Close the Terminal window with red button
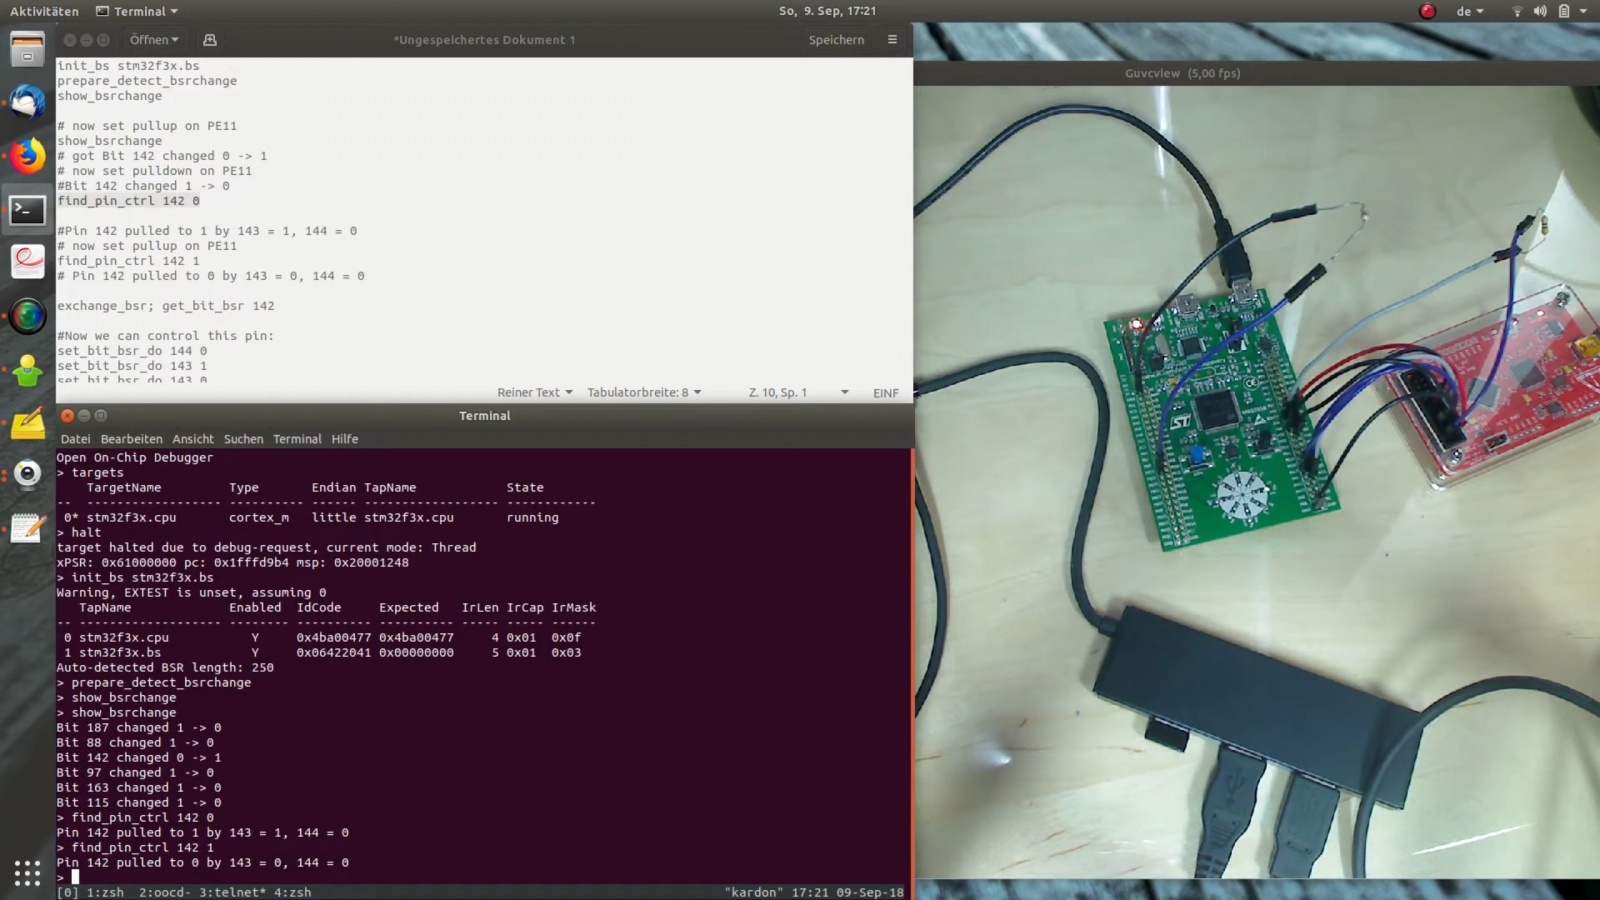 (x=67, y=415)
